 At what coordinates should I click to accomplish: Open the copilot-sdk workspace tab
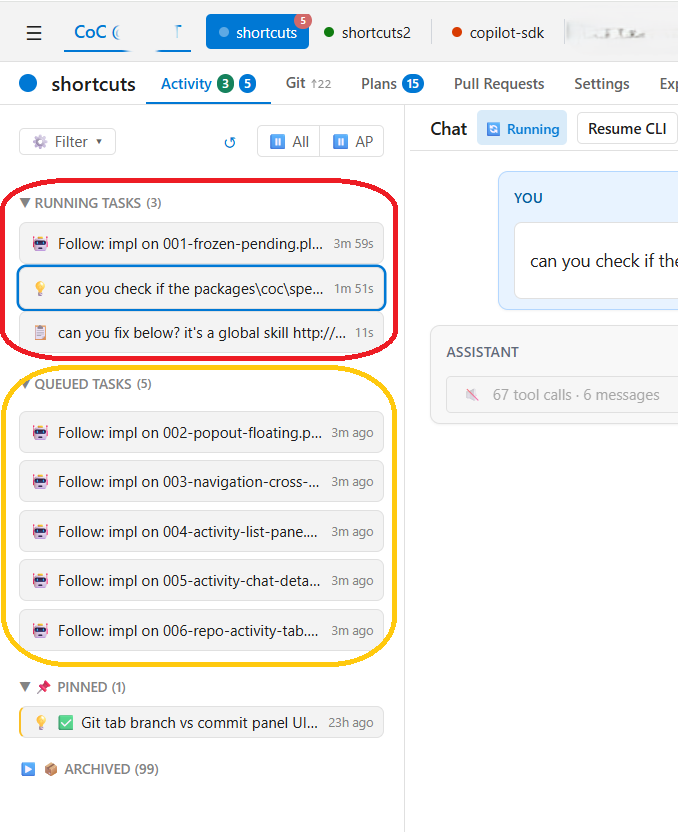tap(498, 33)
